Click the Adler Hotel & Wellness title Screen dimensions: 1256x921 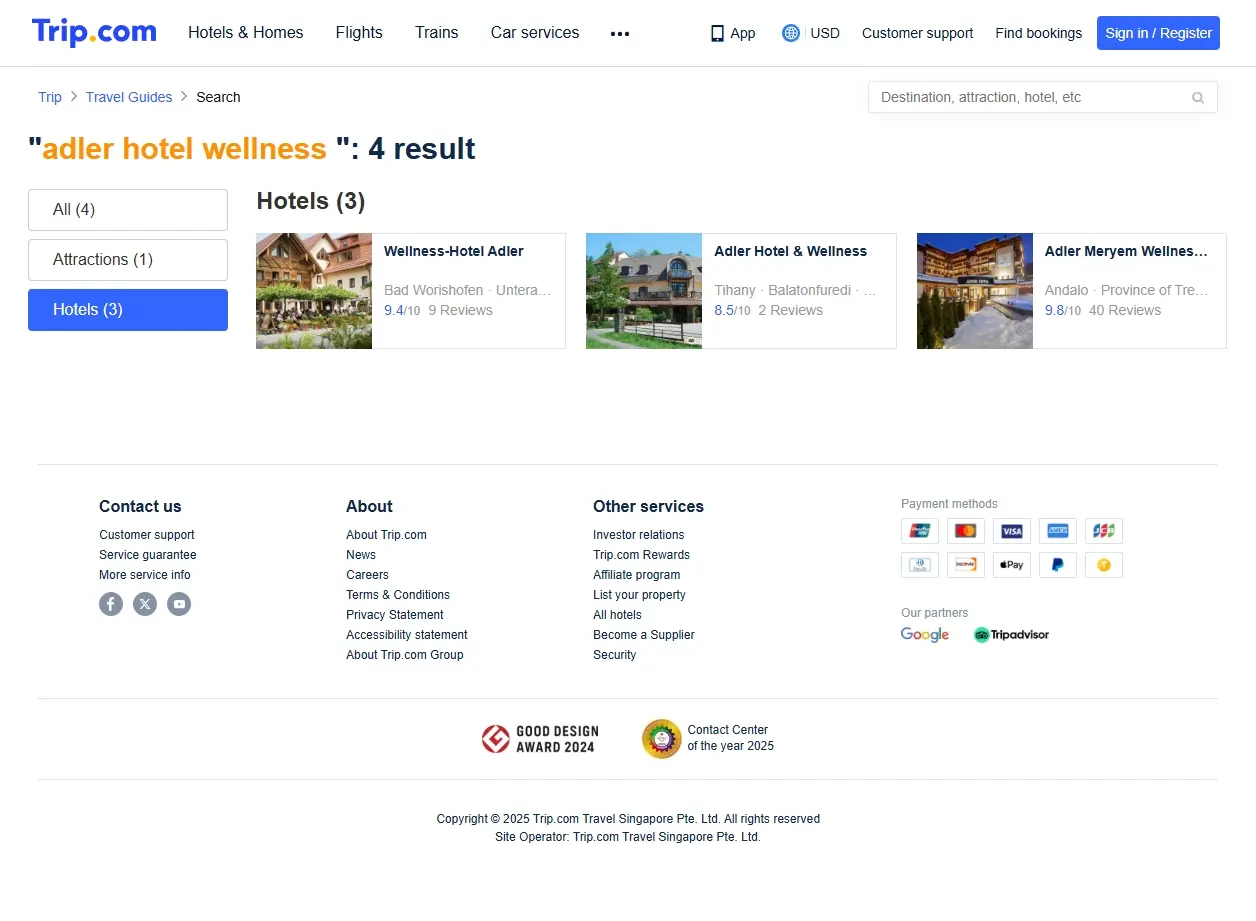[x=790, y=251]
